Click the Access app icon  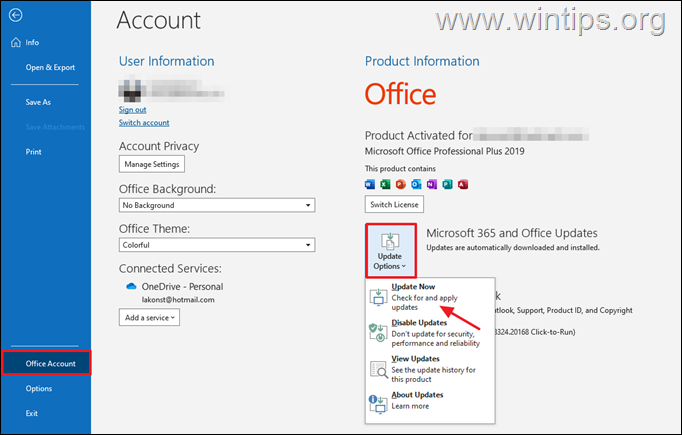coord(463,184)
